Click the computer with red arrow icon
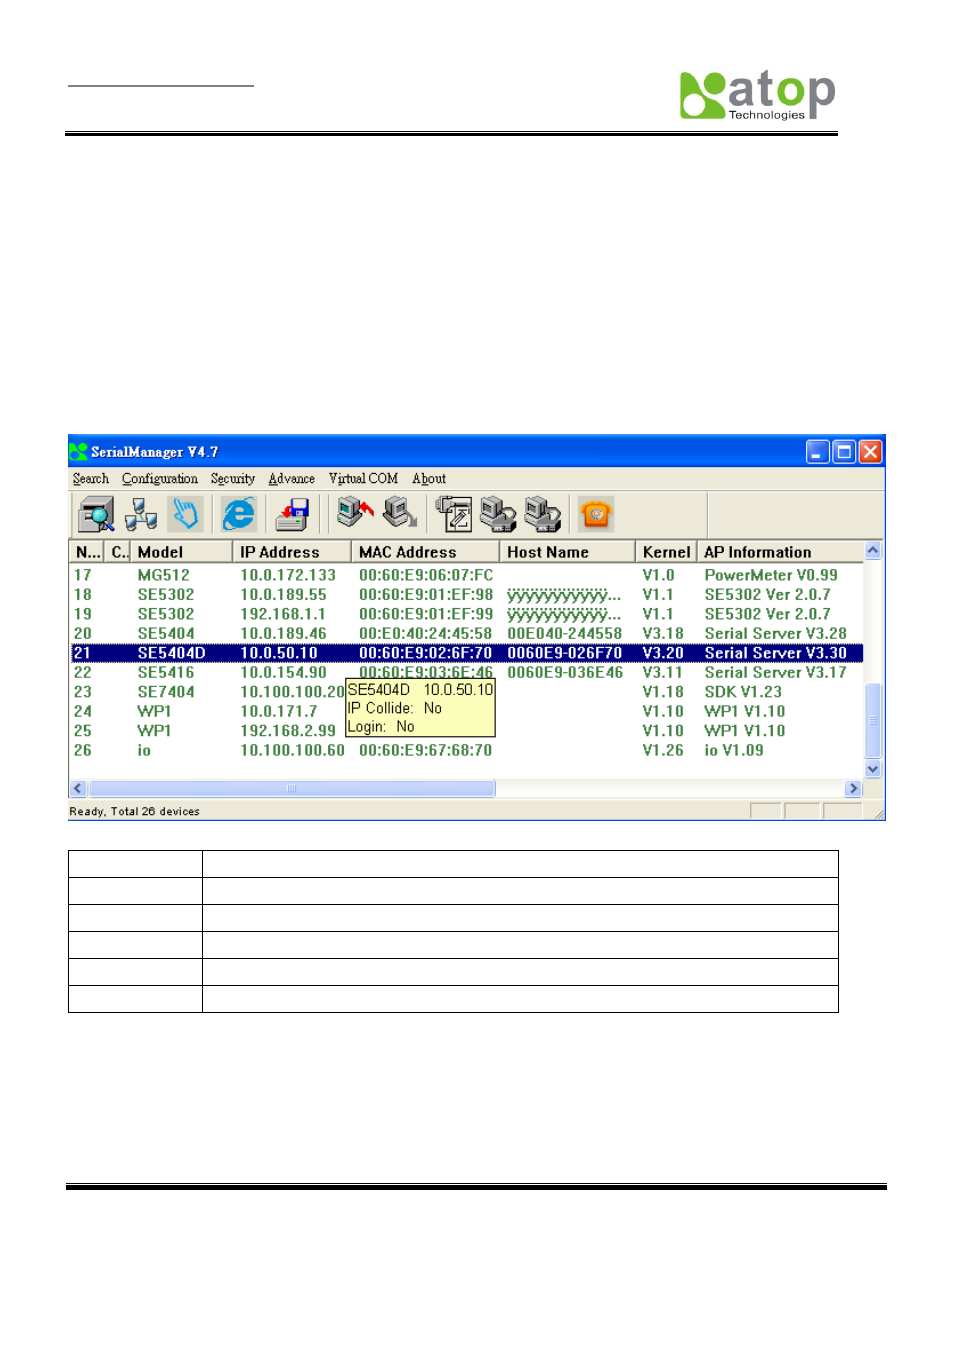Viewport: 955px width, 1350px height. (x=355, y=513)
